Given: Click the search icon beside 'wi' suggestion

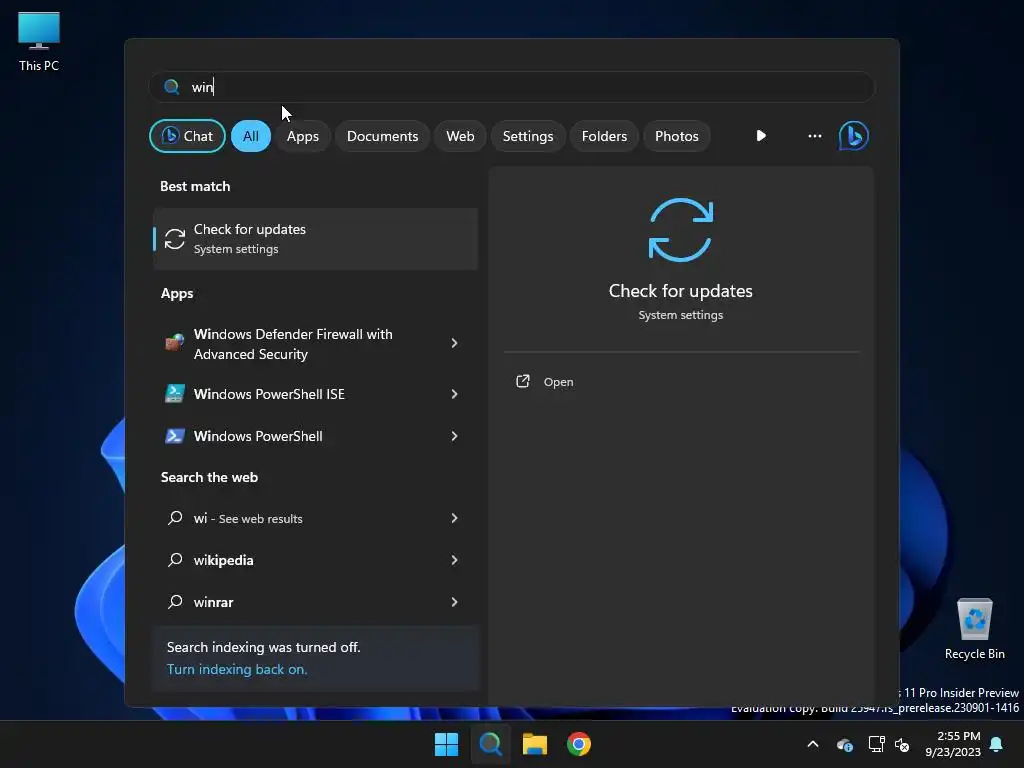Looking at the screenshot, I should pos(175,518).
